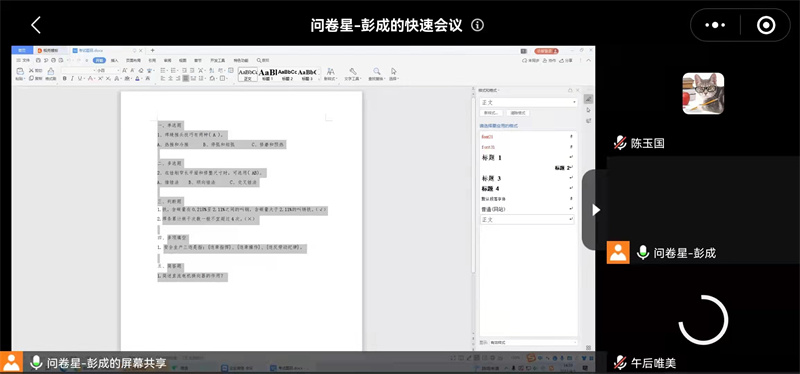Open the 显示 dropdown below the styles list
Screen dimensions: 800x374
tap(533, 342)
